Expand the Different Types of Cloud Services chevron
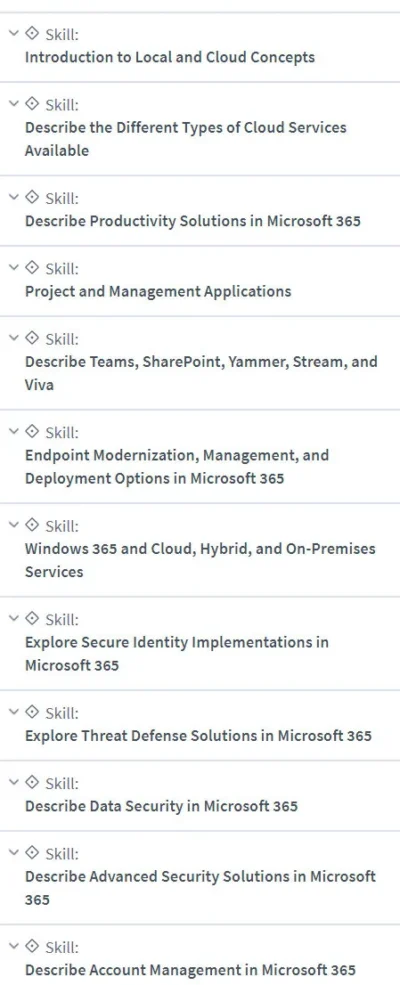The width and height of the screenshot is (400, 985). pyautogui.click(x=14, y=104)
